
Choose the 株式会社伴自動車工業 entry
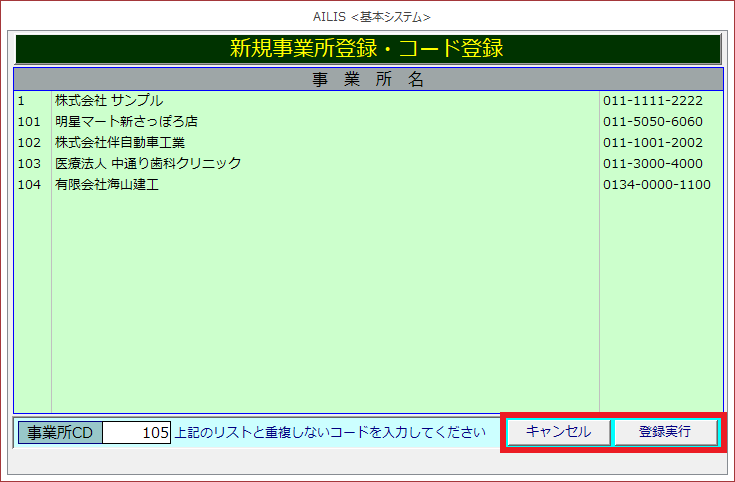tap(120, 143)
